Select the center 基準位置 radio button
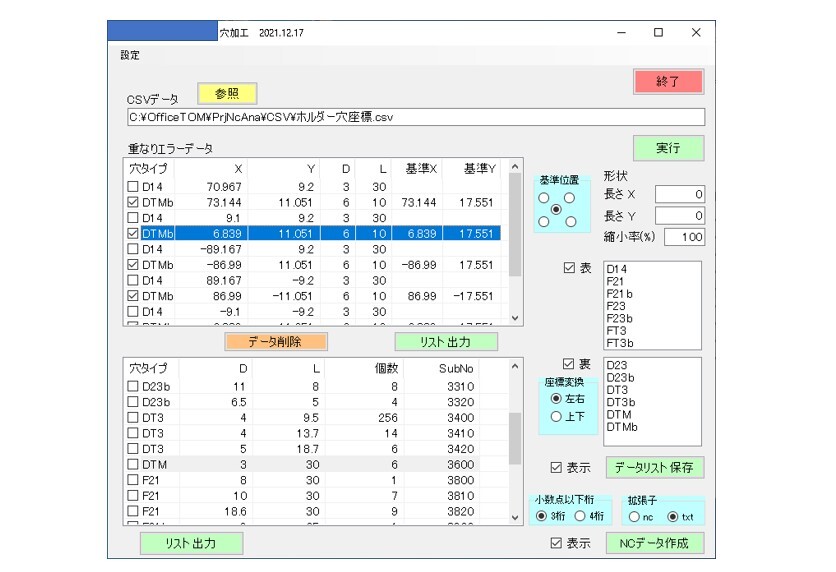 [556, 209]
